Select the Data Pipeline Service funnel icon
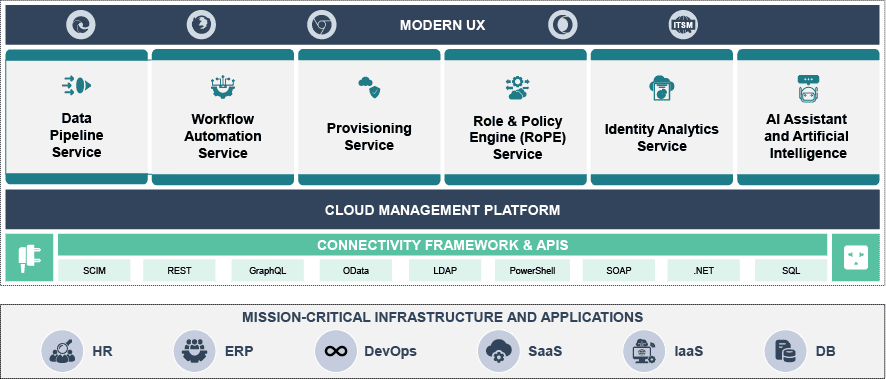This screenshot has height=379, width=886. tap(76, 85)
